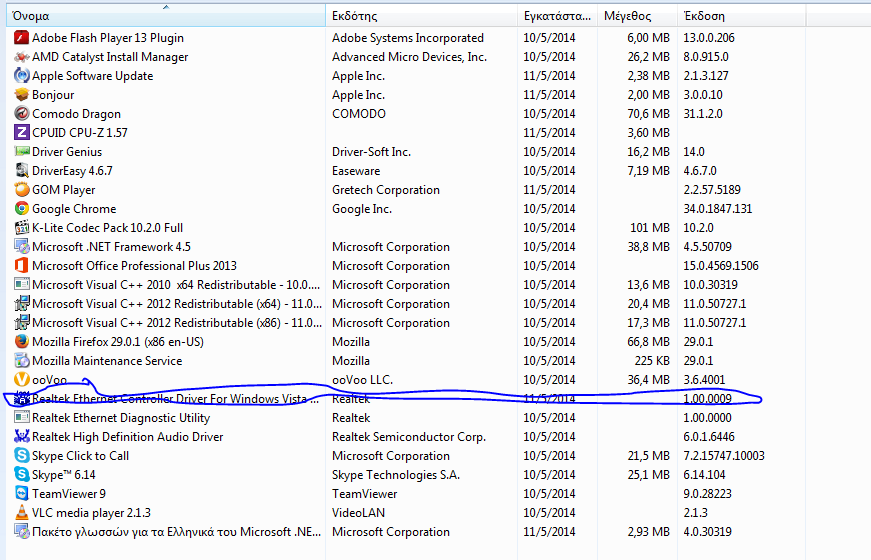Click the Mozilla Firefox 29.0.1 icon
The height and width of the screenshot is (560, 871).
22,341
